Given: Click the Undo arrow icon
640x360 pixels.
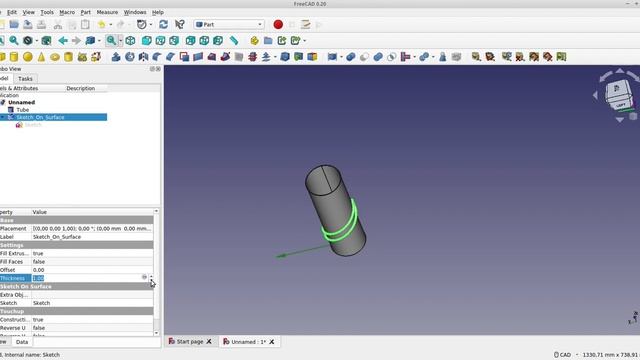Looking at the screenshot, I should tap(102, 24).
